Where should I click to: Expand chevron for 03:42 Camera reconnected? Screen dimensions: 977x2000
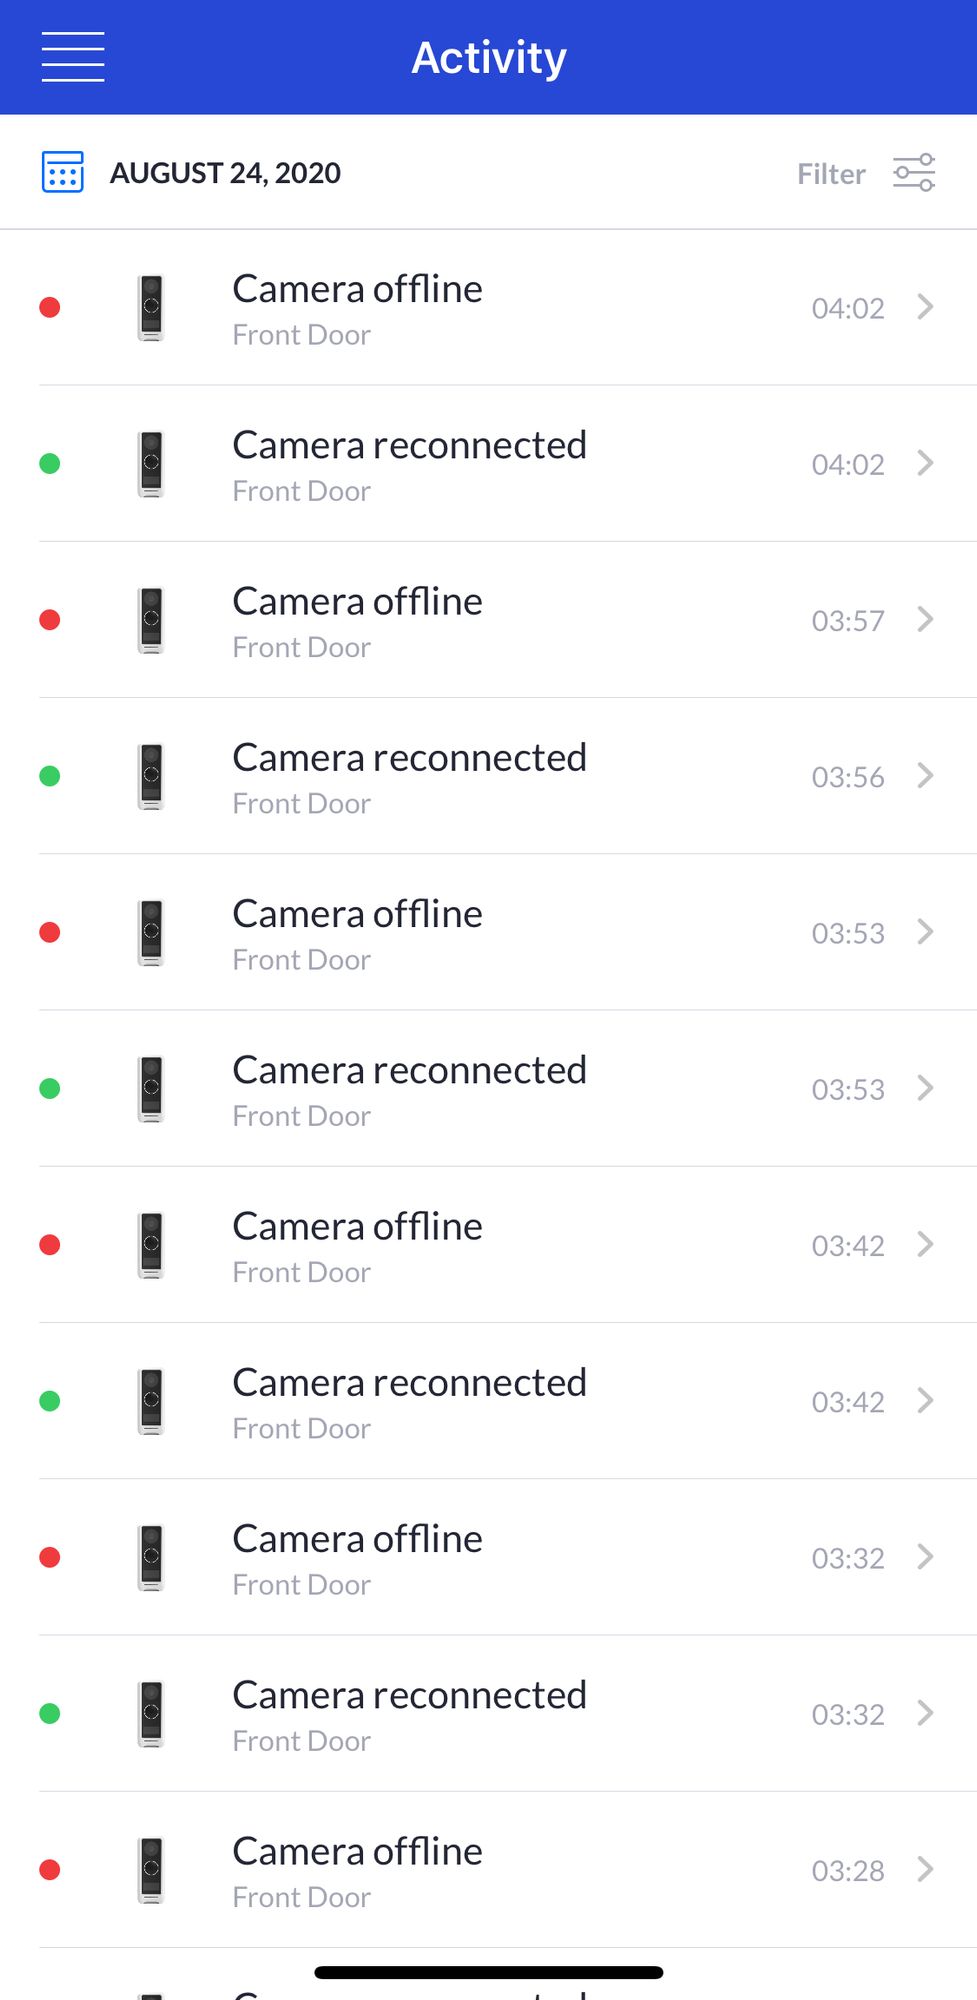tap(925, 1401)
